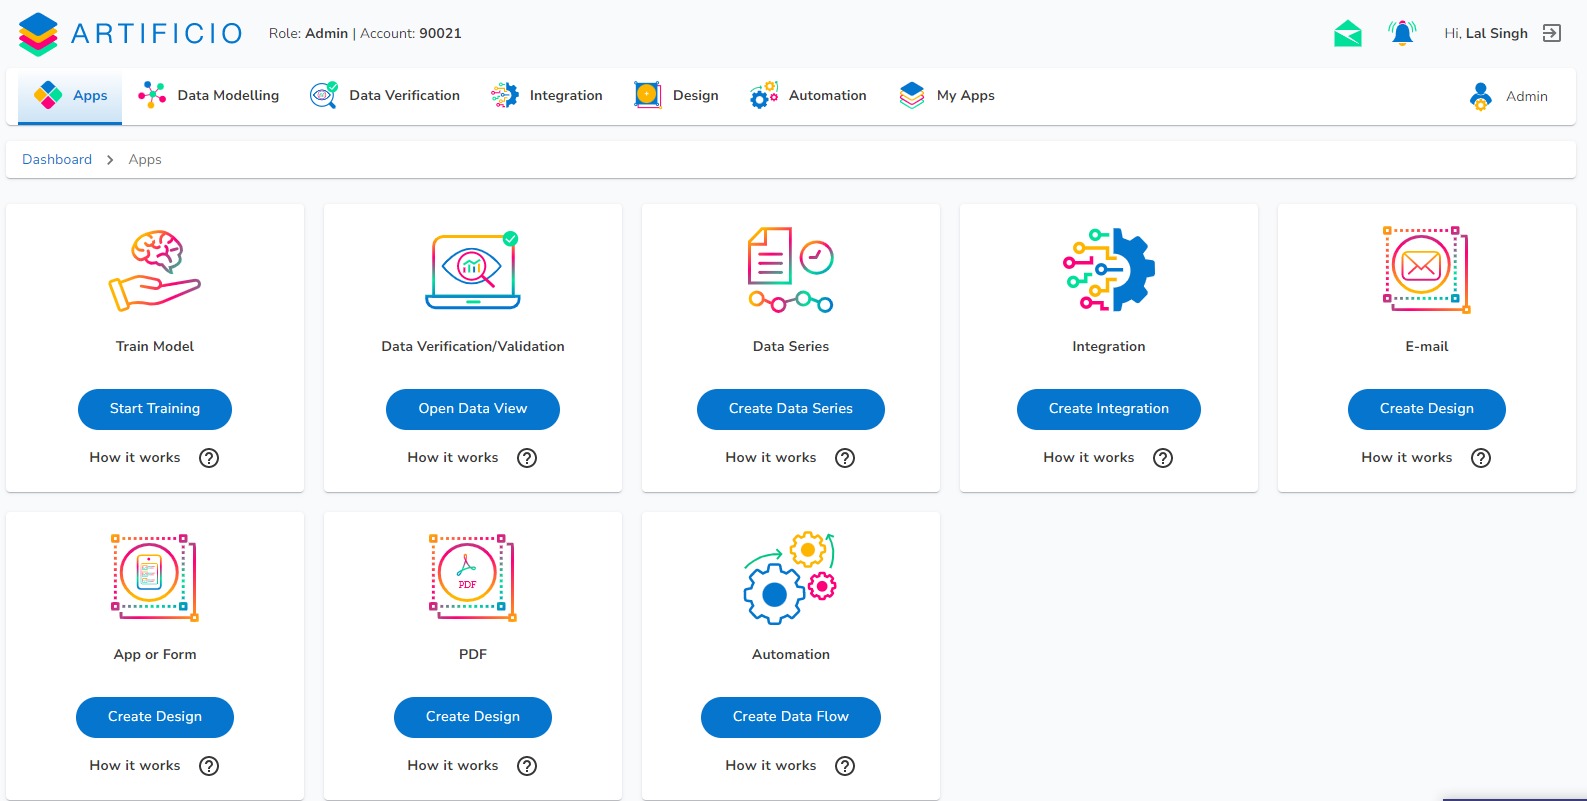Click help icon beside Train Model How it works

(209, 458)
